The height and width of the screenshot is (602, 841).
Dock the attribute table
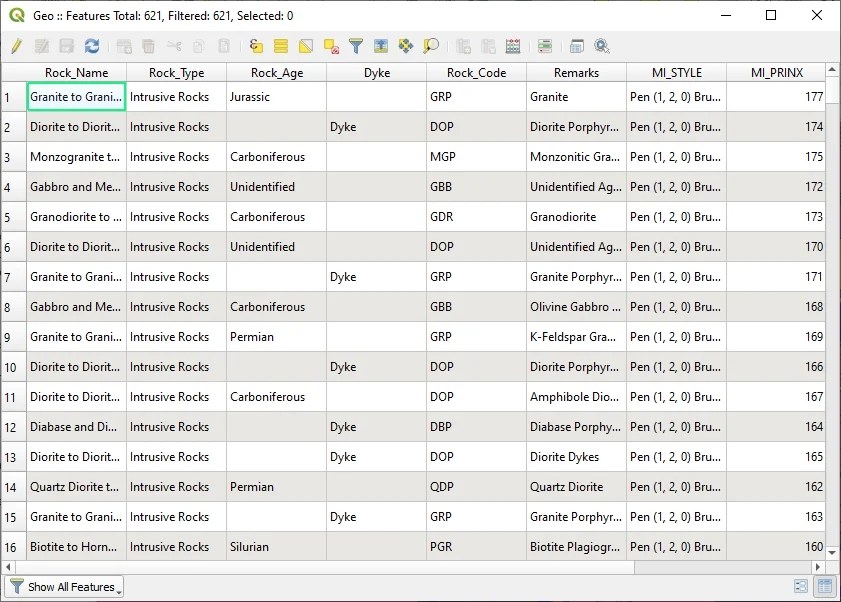(x=577, y=46)
